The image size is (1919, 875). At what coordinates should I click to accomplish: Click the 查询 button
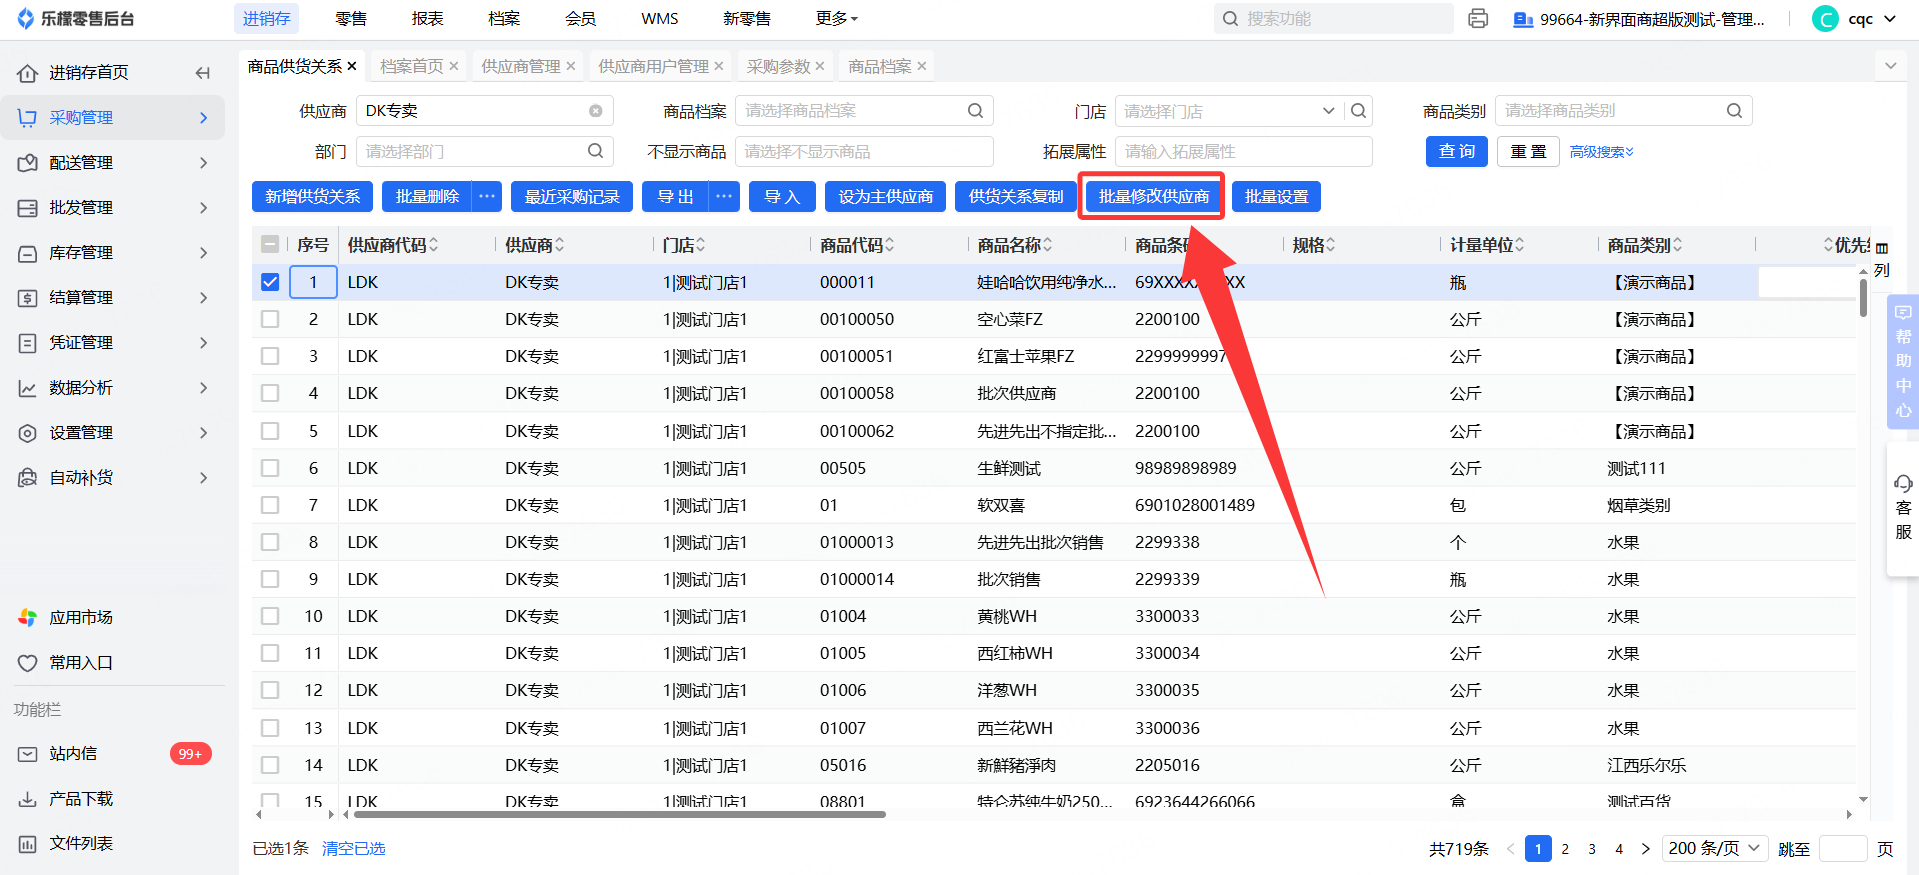(1456, 151)
